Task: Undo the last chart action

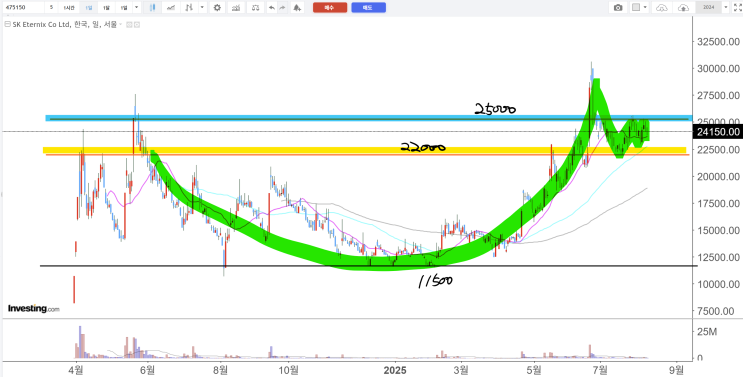Action: [x=272, y=8]
